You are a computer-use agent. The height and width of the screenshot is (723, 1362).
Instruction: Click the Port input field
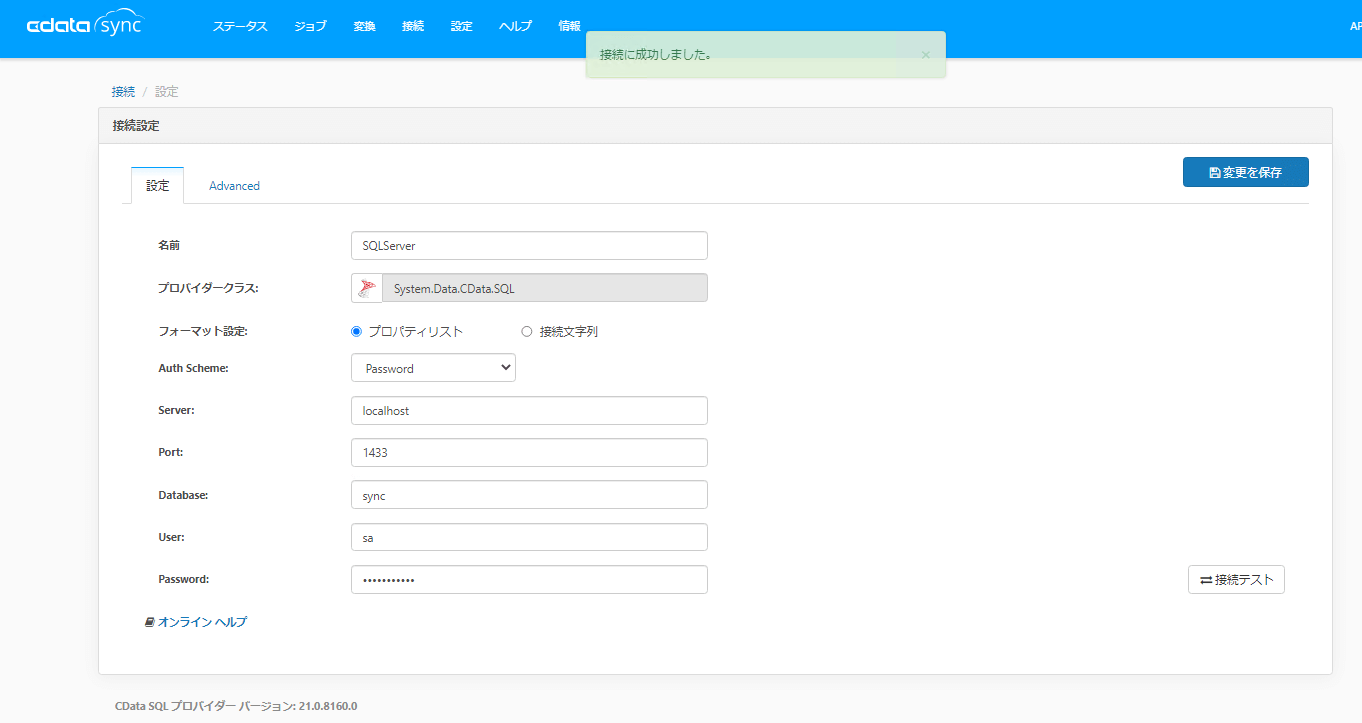pyautogui.click(x=529, y=453)
